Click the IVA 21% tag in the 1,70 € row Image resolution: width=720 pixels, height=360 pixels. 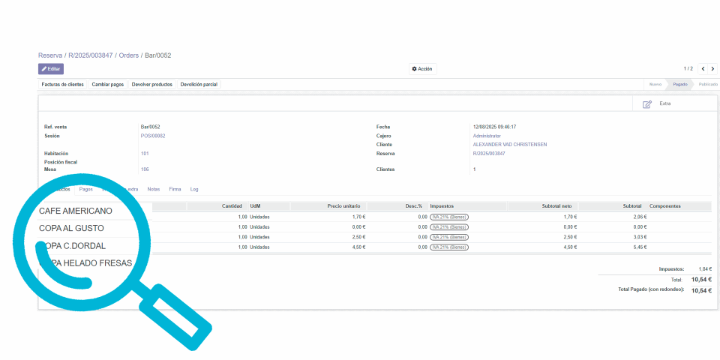click(x=449, y=217)
